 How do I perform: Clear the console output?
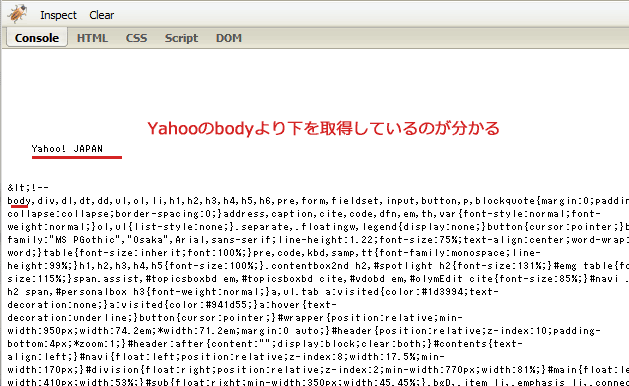(x=101, y=15)
